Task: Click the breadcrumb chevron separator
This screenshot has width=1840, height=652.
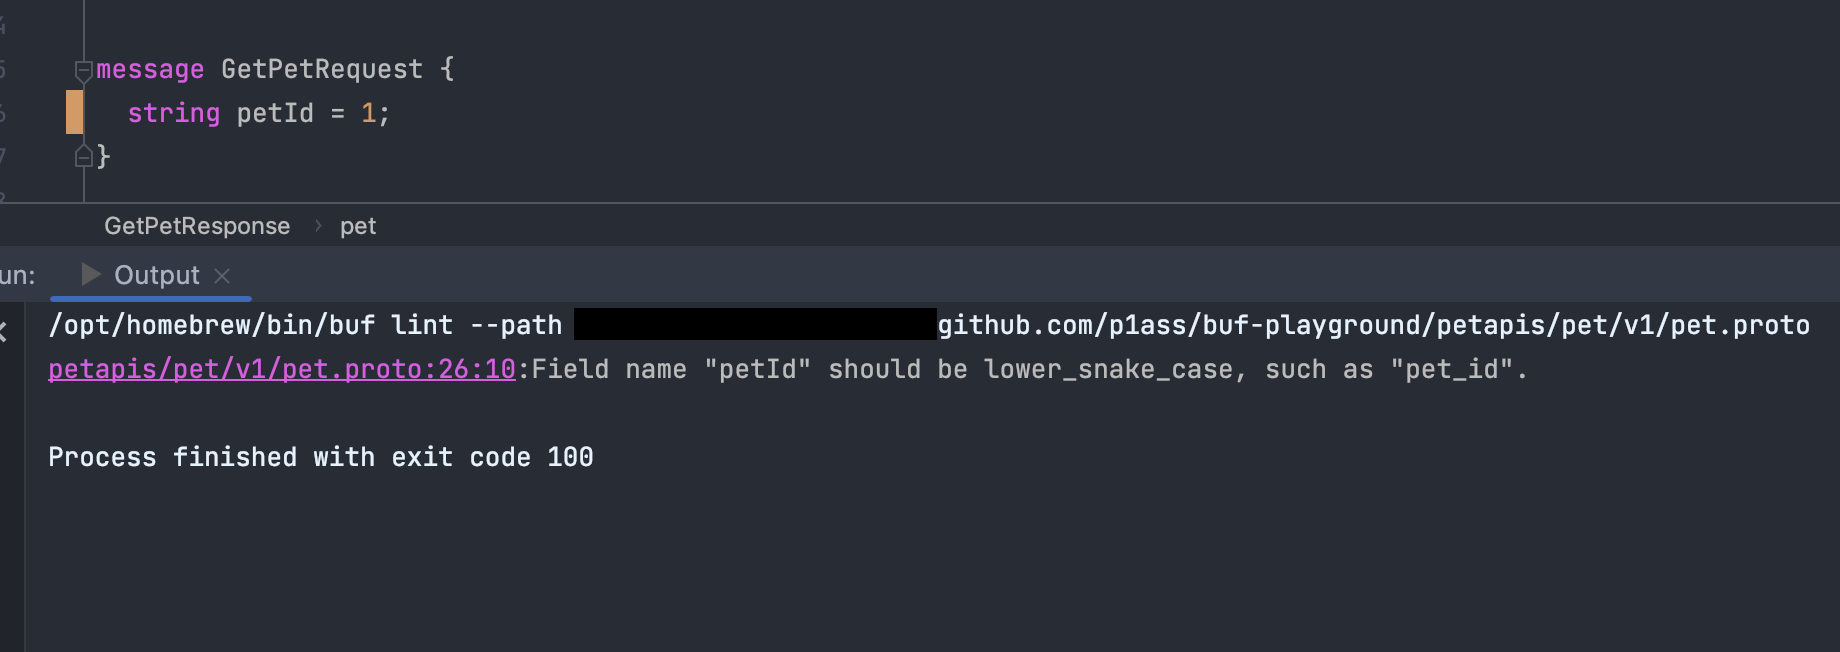Action: [318, 226]
